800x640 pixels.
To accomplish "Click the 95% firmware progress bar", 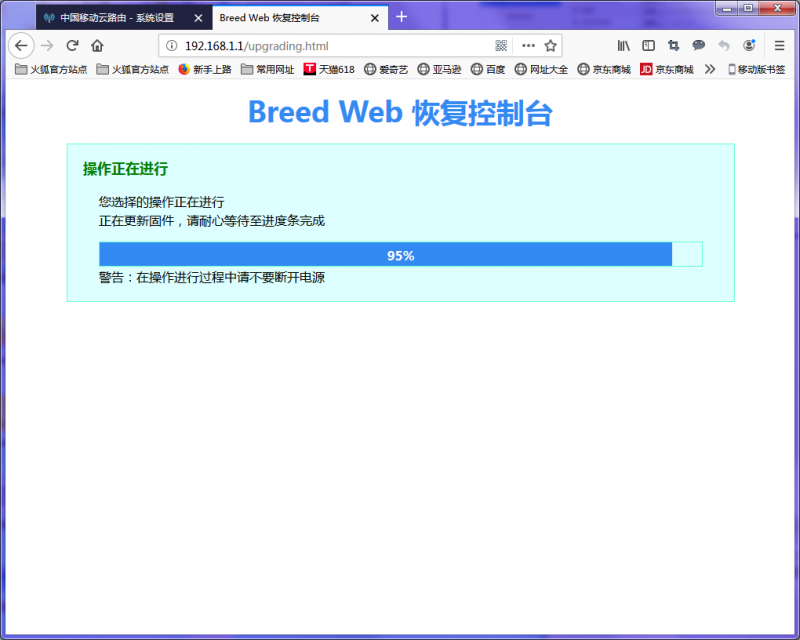I will [x=400, y=255].
